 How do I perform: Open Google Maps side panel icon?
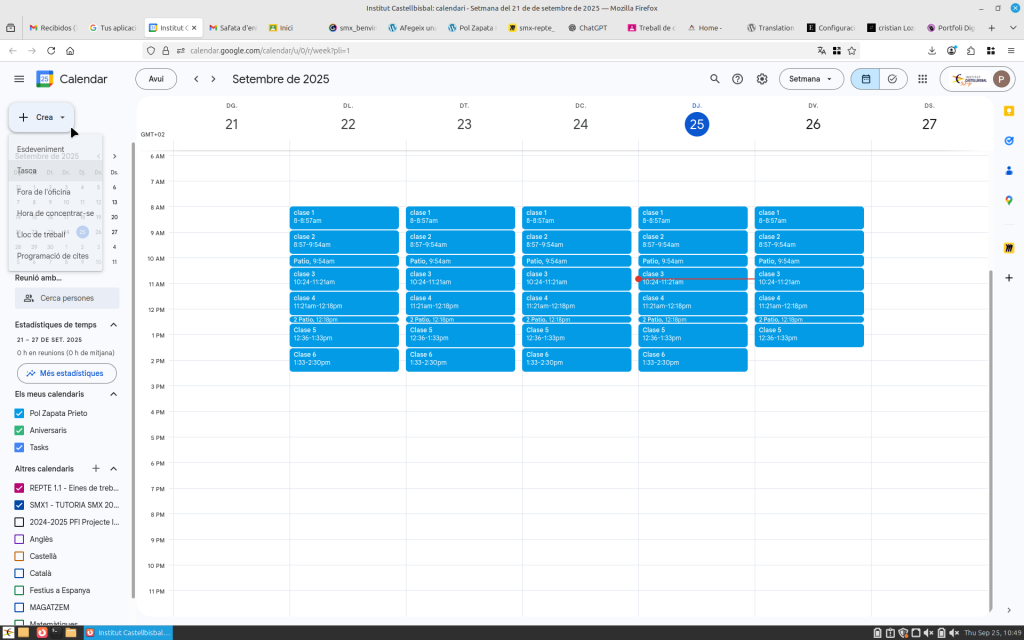tap(1009, 201)
